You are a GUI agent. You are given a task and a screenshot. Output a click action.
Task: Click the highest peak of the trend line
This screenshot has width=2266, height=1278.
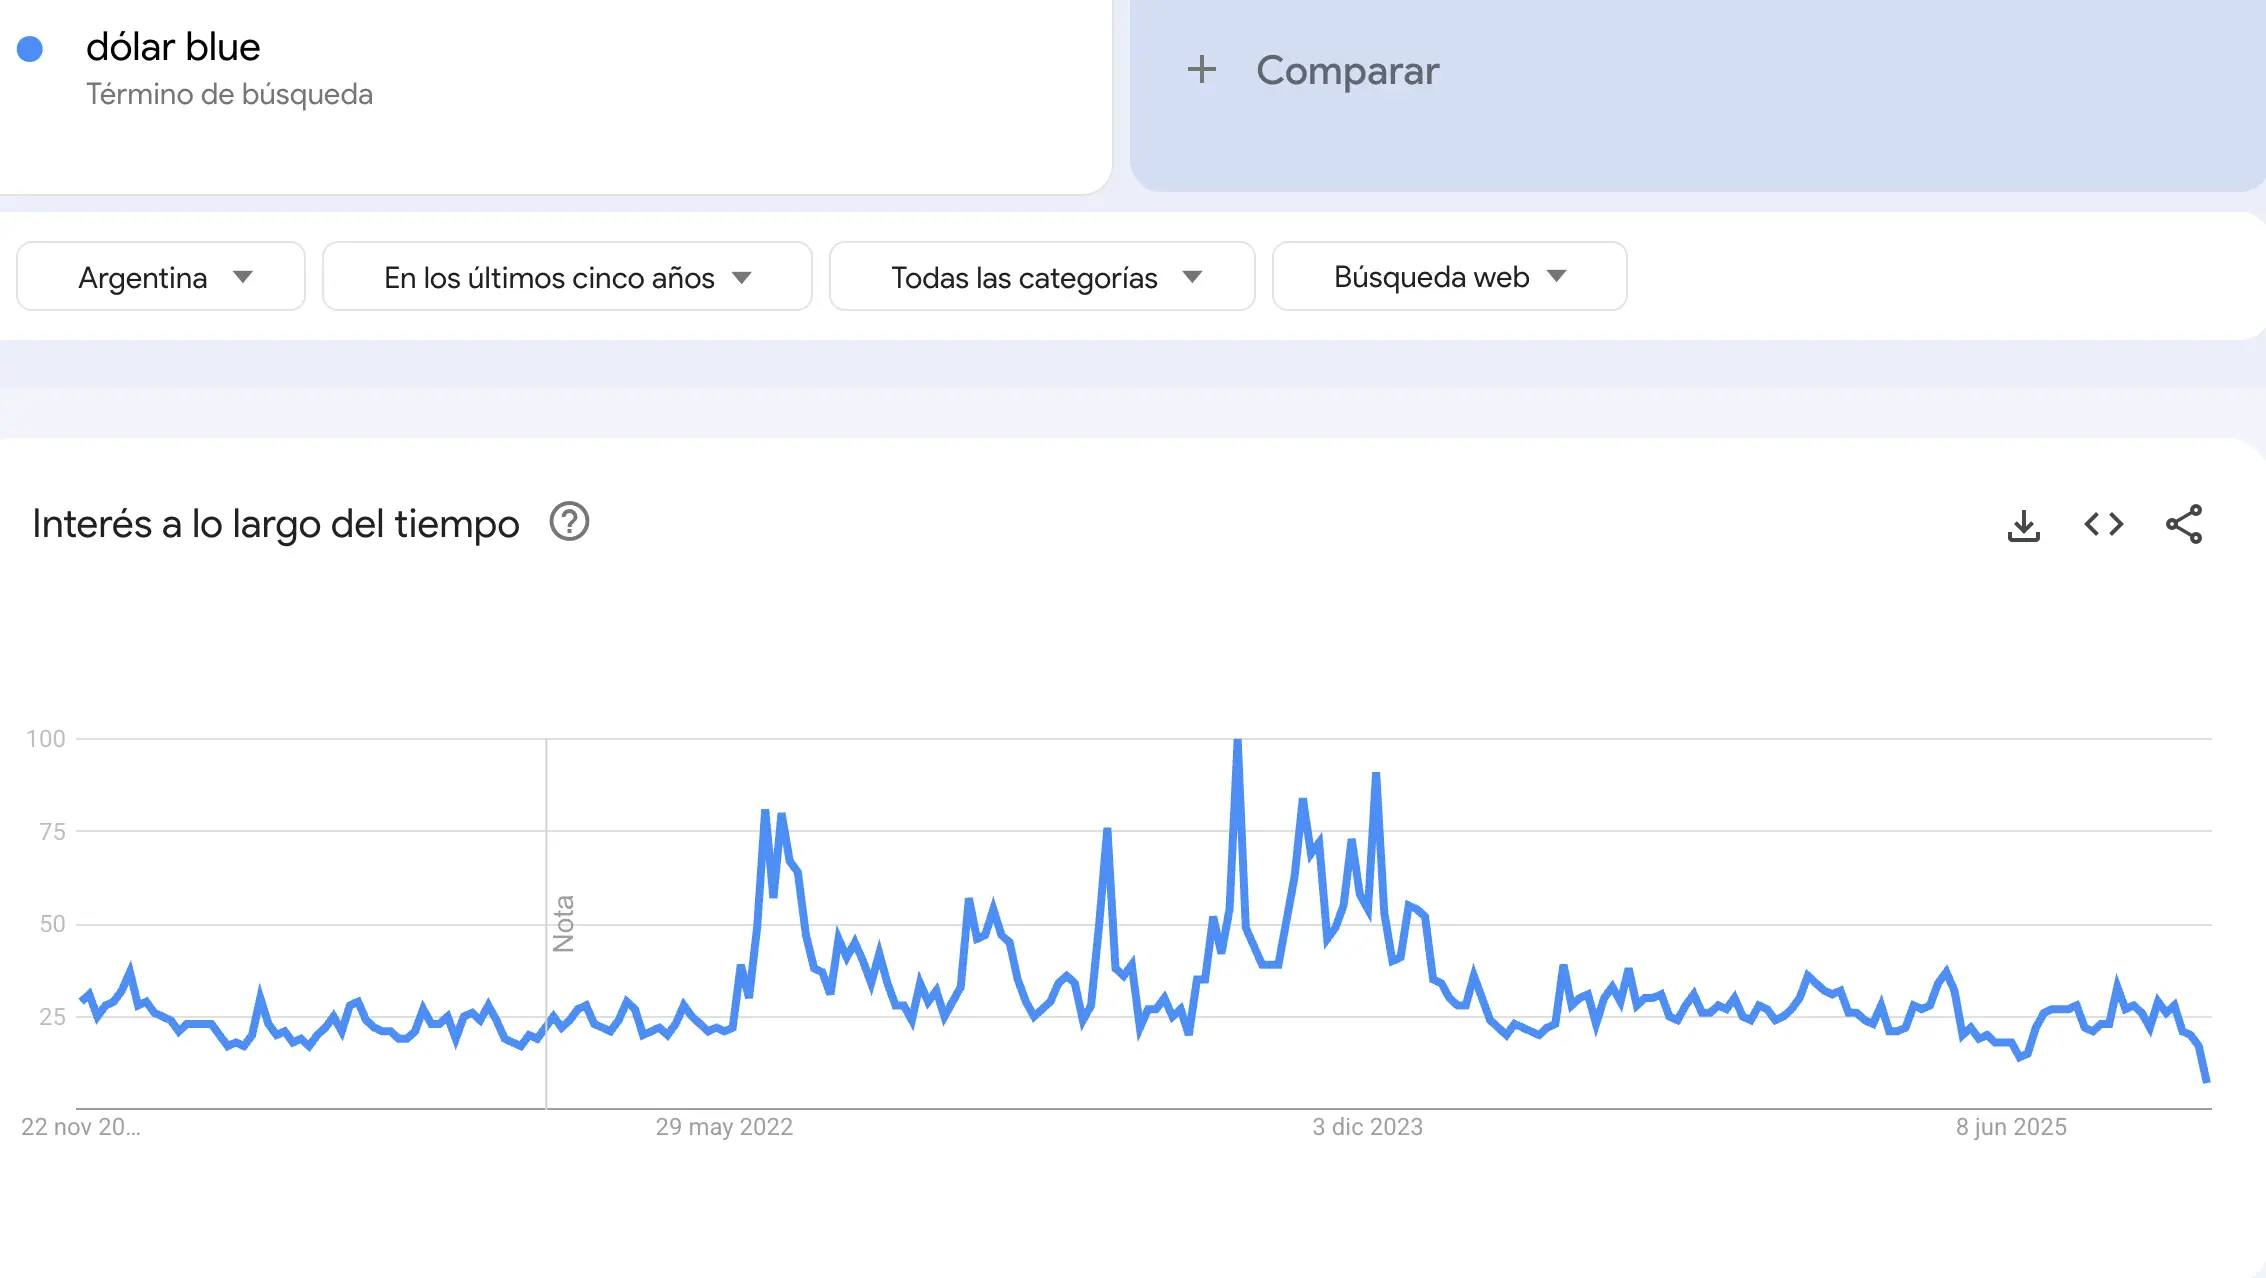click(x=1237, y=742)
